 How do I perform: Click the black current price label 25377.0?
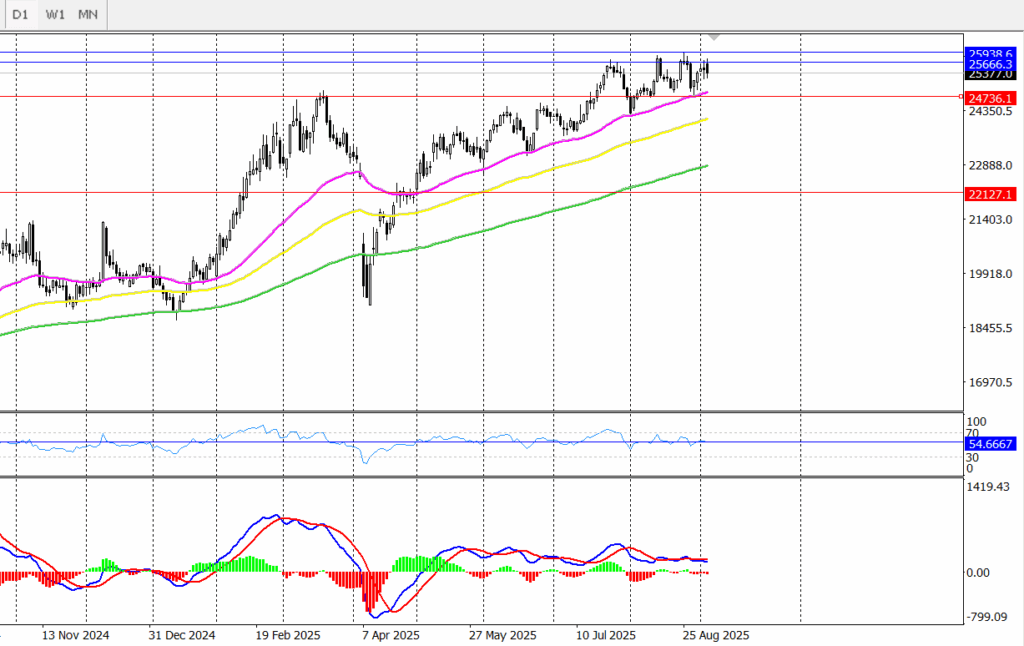(991, 75)
